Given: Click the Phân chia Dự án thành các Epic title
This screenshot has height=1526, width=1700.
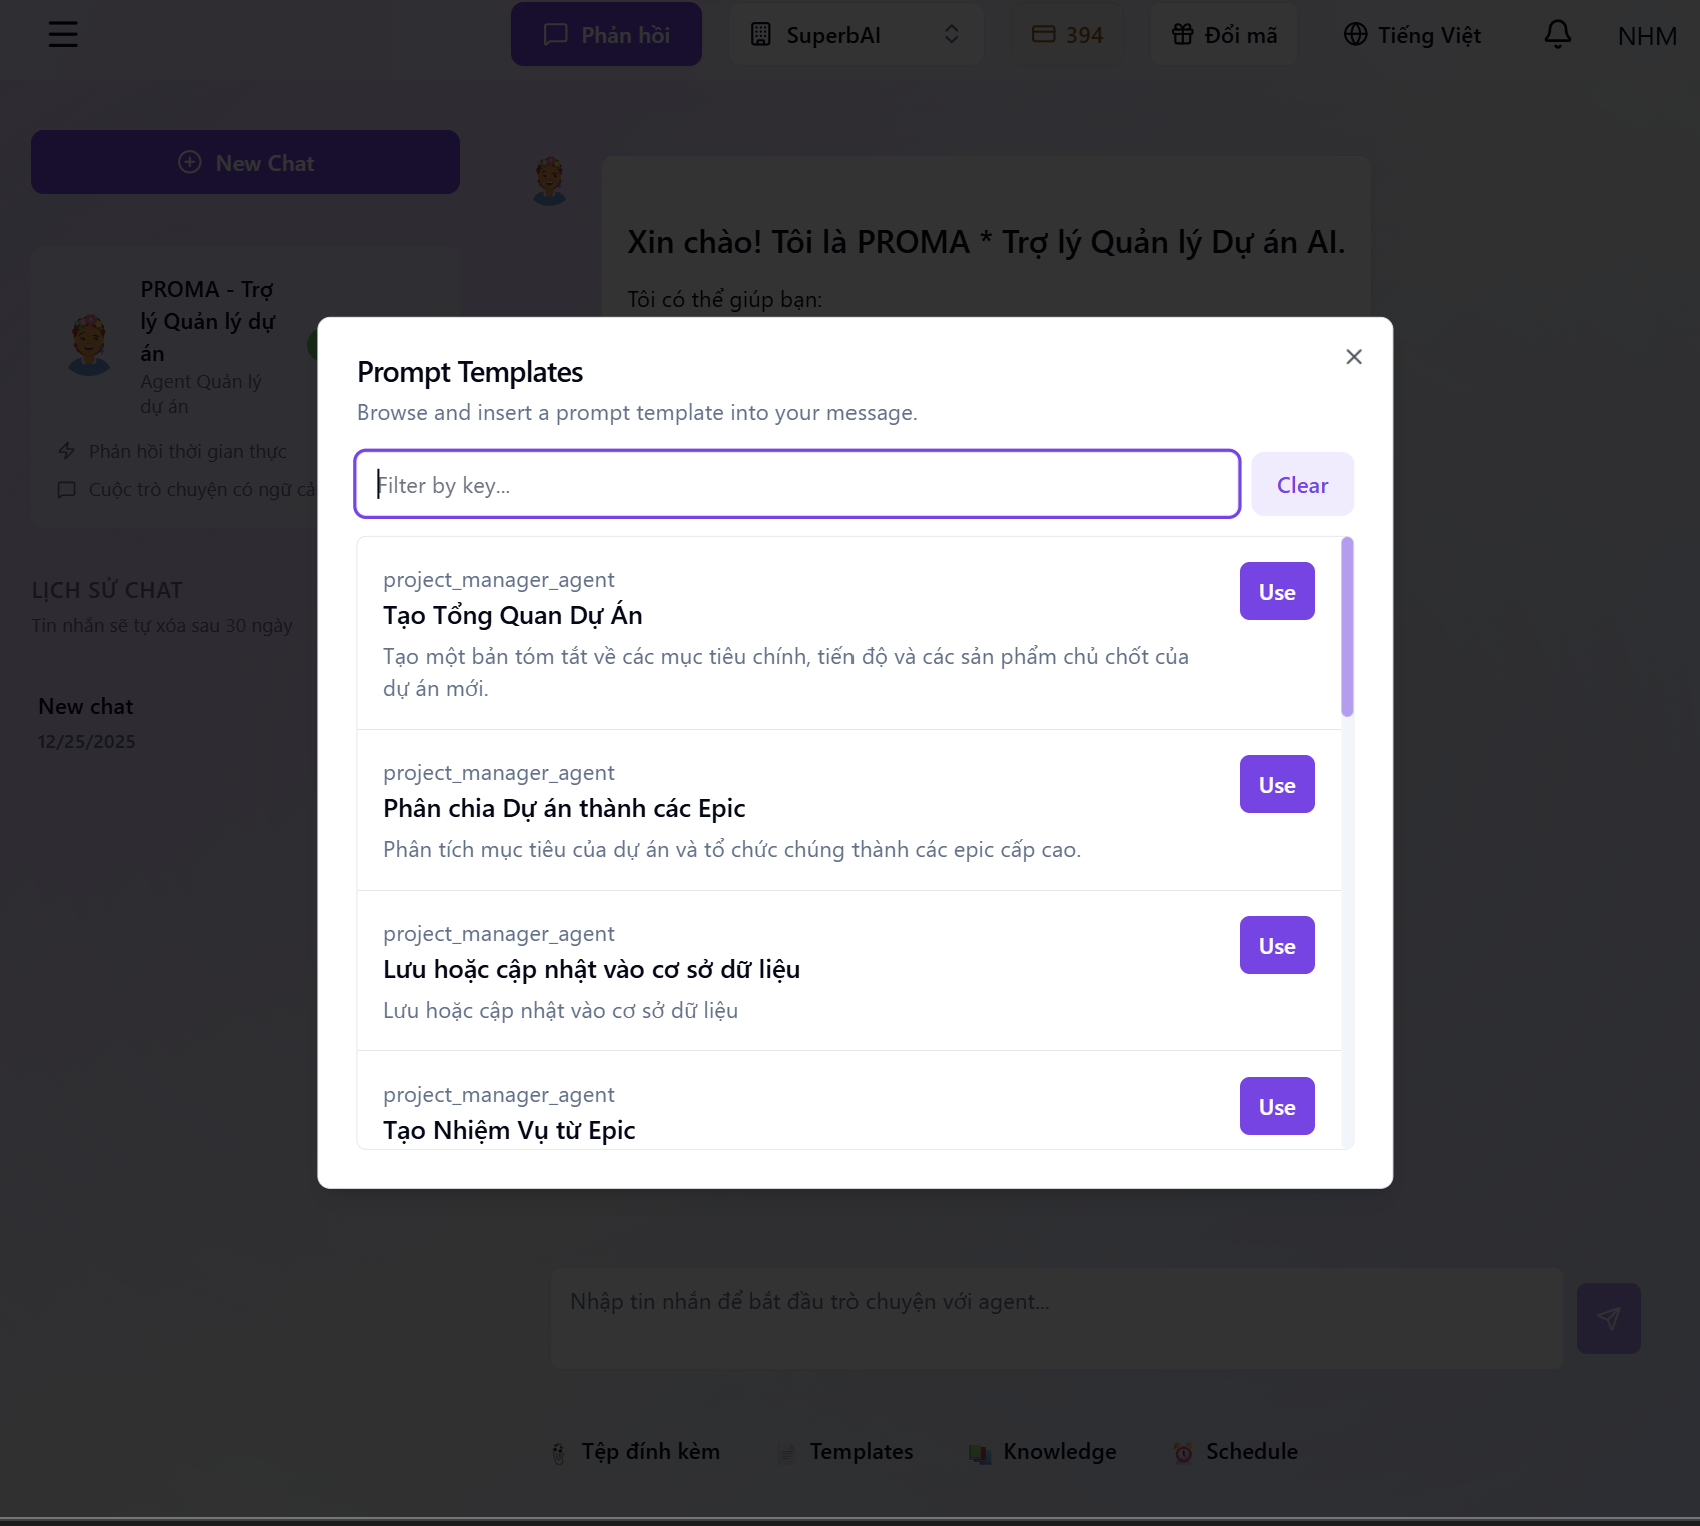Looking at the screenshot, I should (x=564, y=808).
